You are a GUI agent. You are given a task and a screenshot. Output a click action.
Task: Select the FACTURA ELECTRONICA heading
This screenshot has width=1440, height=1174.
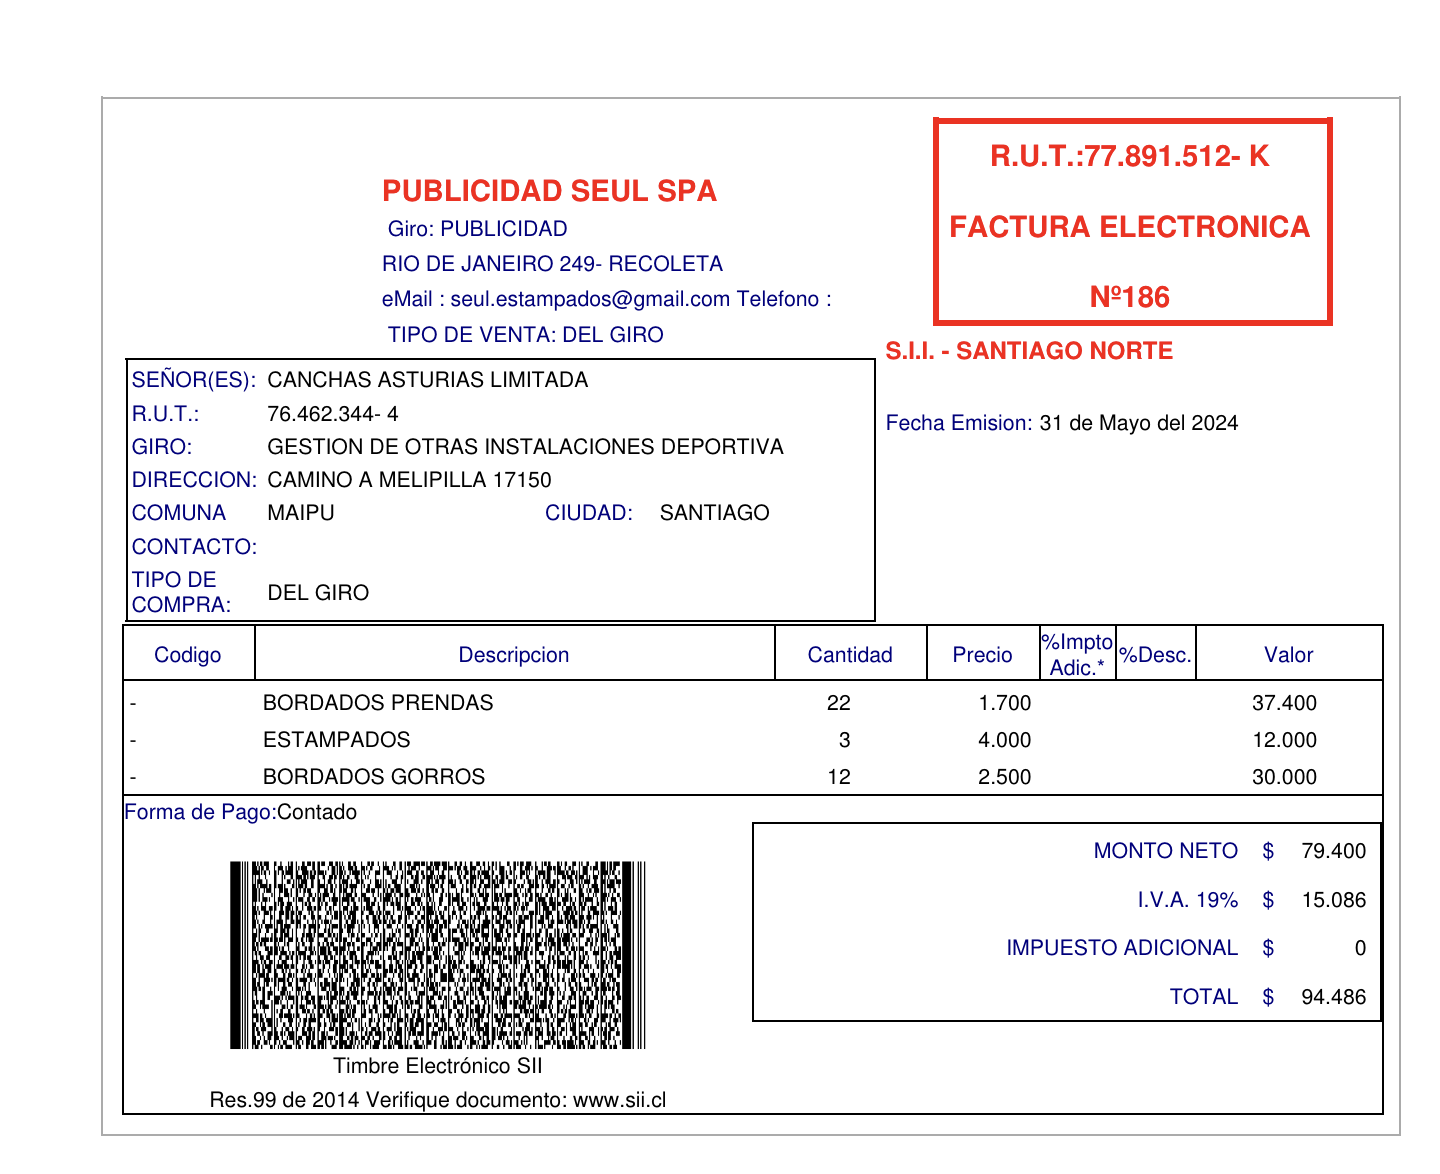tap(1129, 227)
